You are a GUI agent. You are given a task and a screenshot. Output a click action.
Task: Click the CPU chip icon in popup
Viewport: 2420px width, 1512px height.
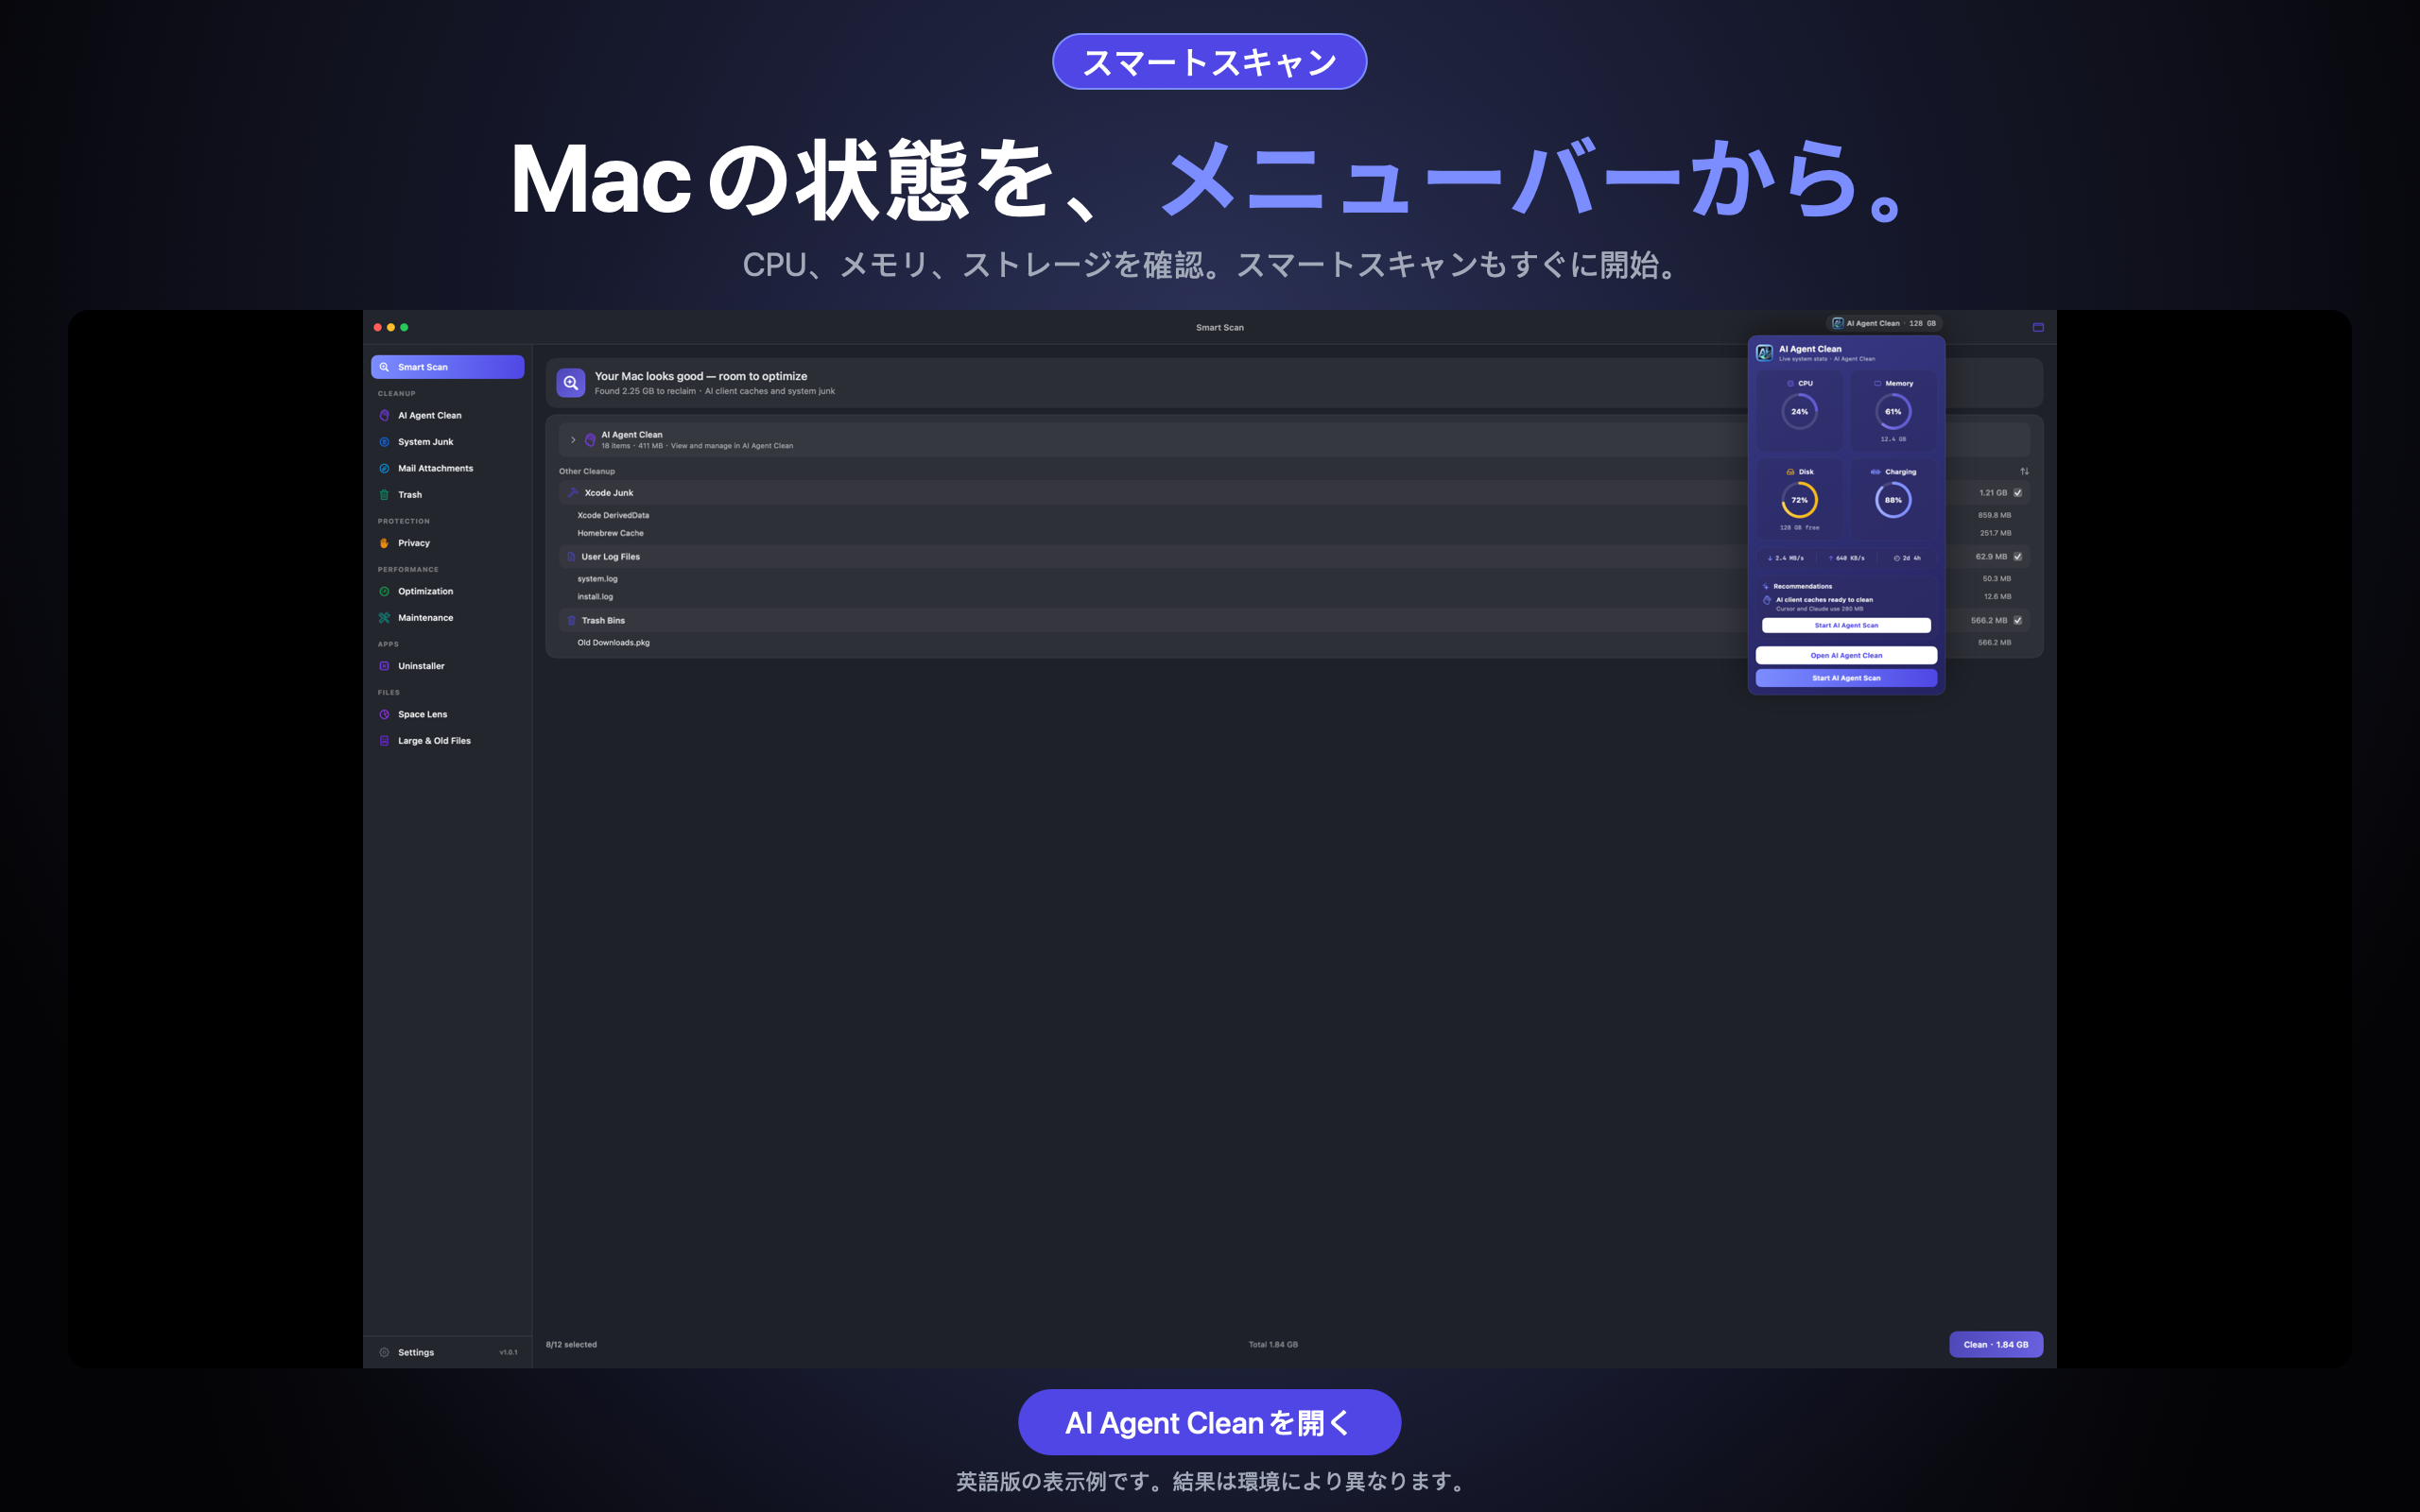point(1790,383)
